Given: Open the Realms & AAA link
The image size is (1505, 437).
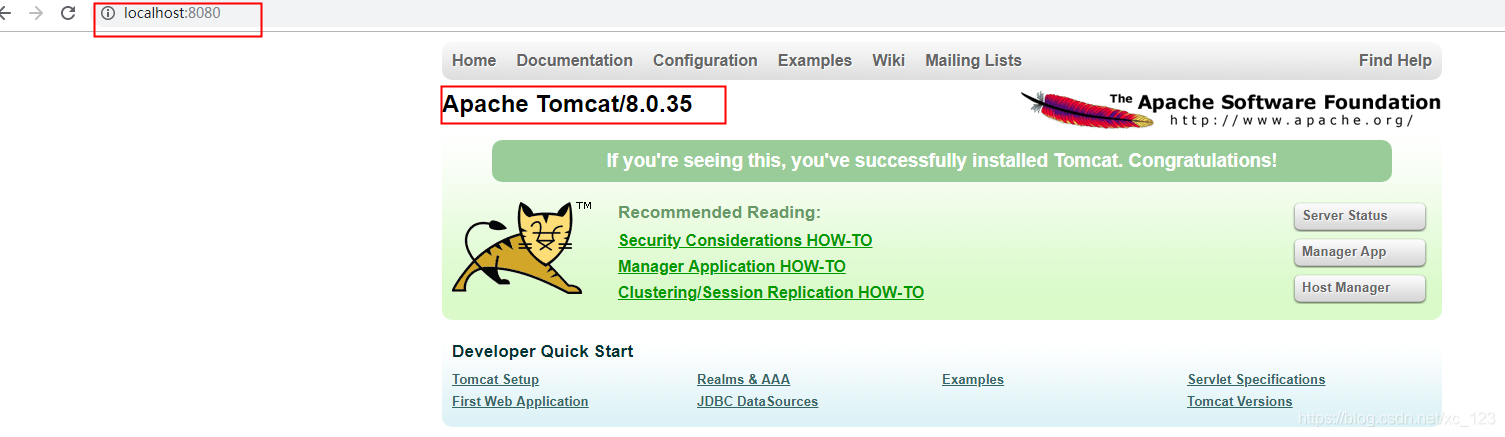Looking at the screenshot, I should point(743,379).
